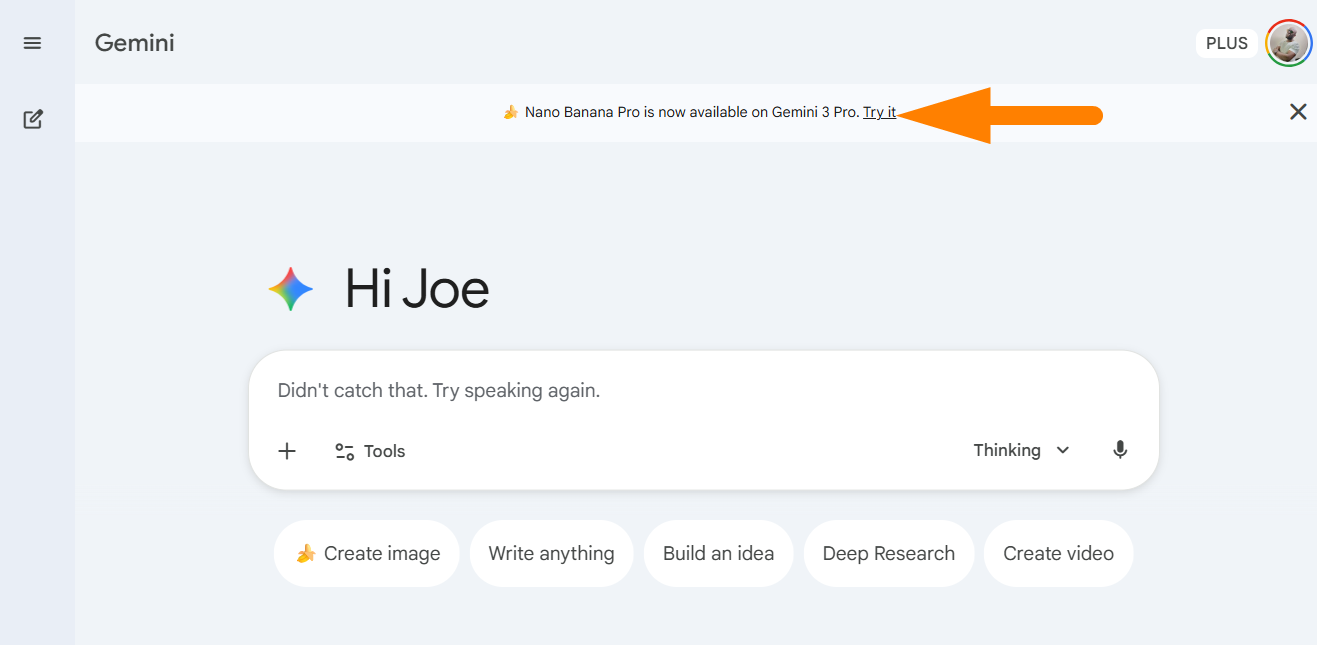Click the plus icon to add files
Screen dimensions: 1317x645
point(287,451)
